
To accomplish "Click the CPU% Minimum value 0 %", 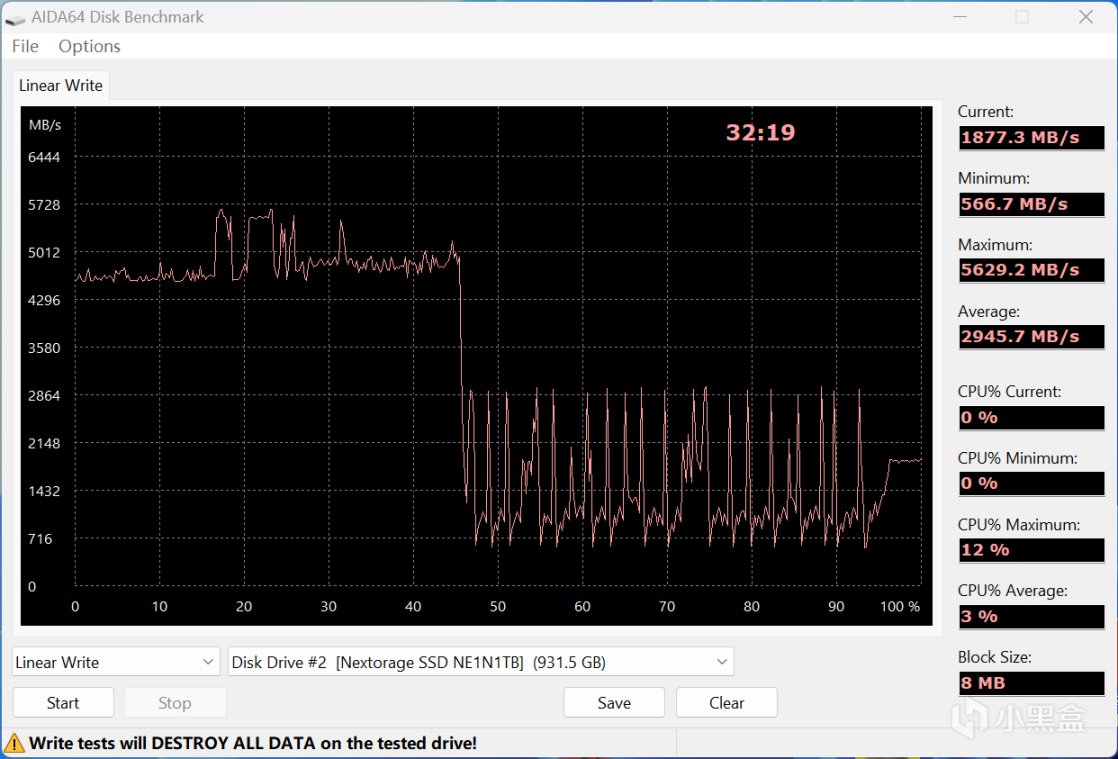I will pos(1032,483).
